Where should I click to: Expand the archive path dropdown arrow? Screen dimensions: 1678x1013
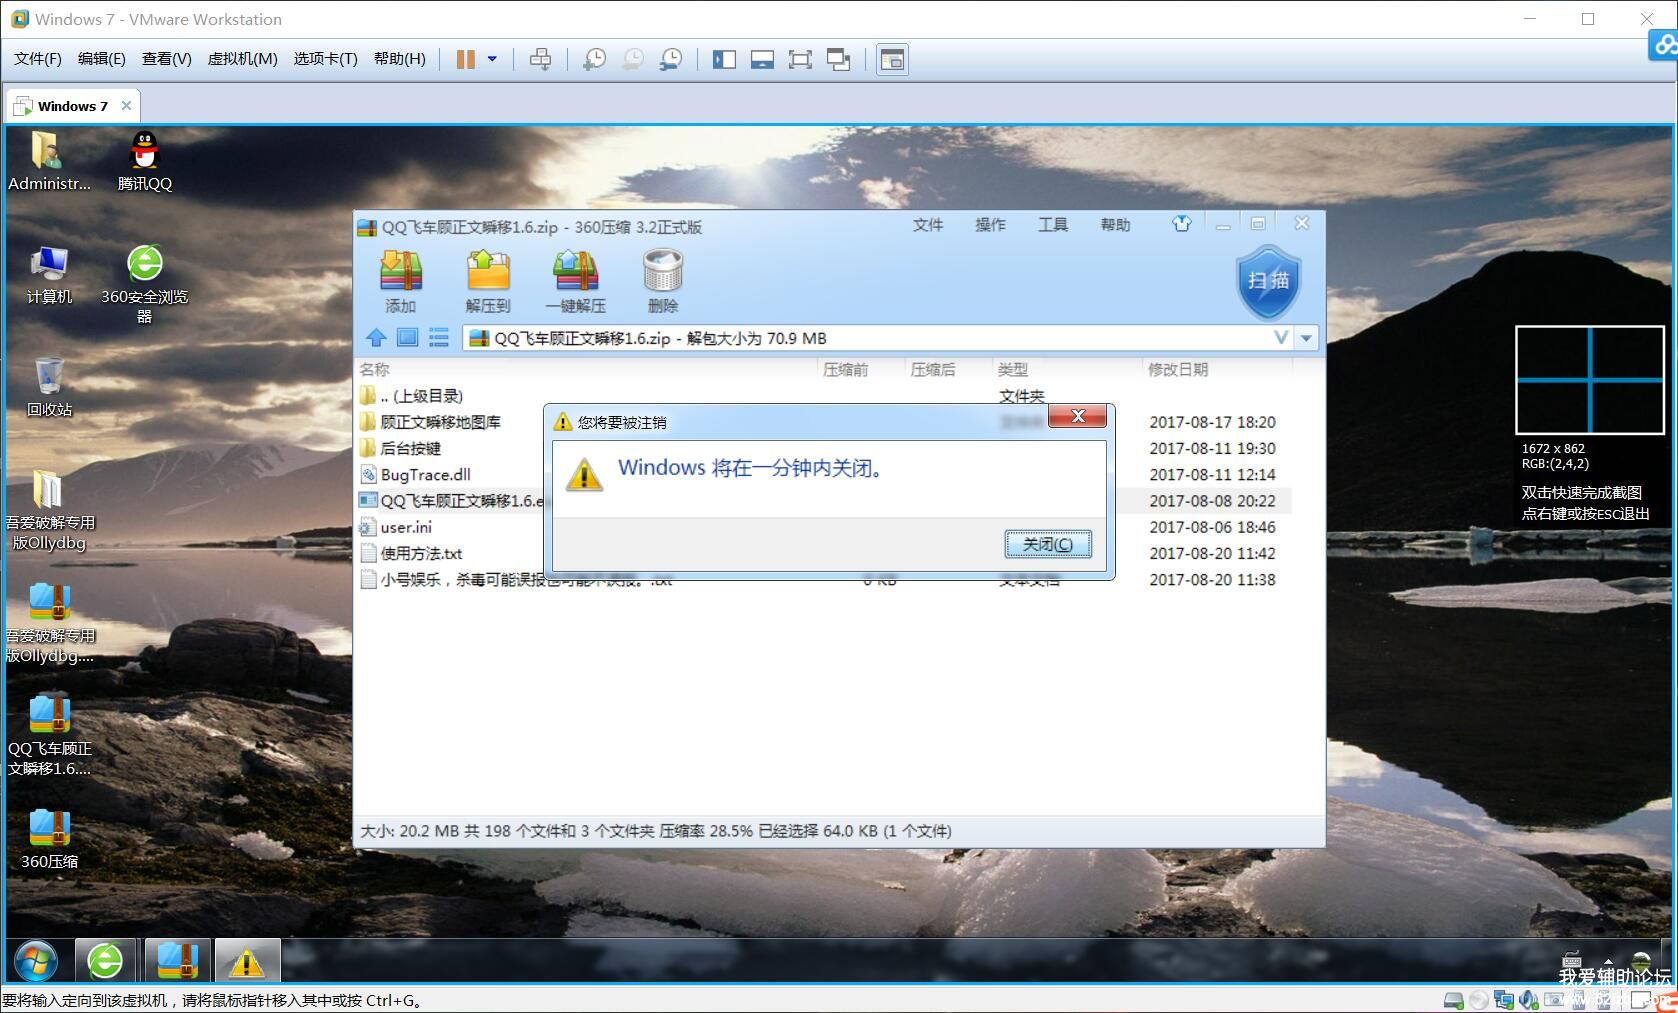tap(1306, 338)
